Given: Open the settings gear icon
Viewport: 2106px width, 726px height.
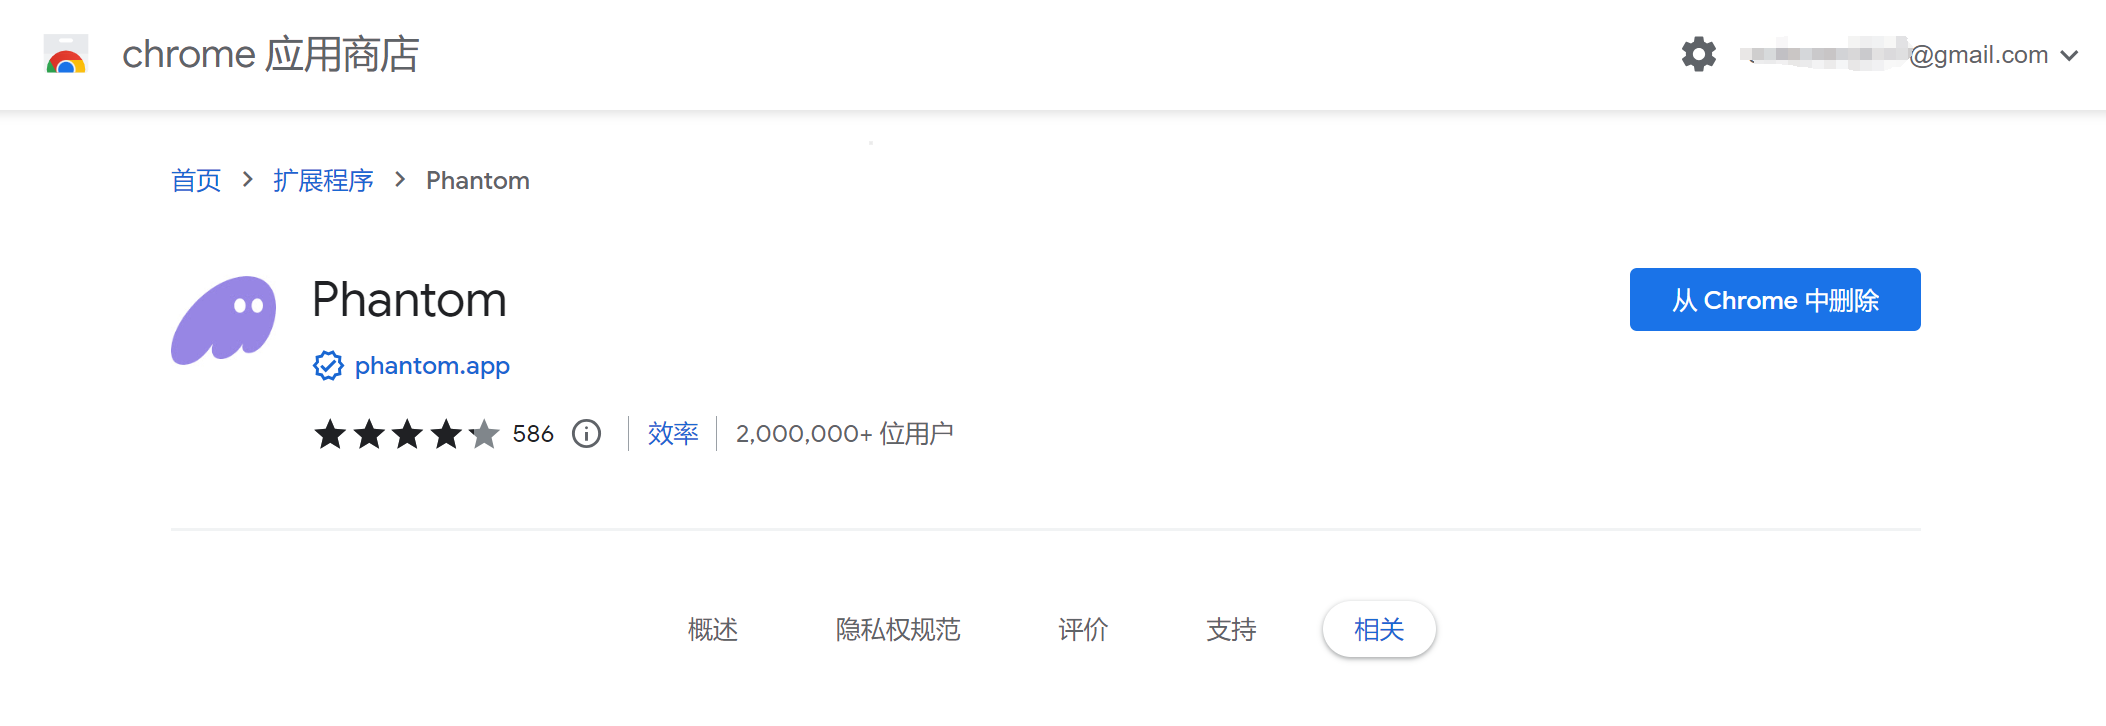Looking at the screenshot, I should click(1698, 54).
